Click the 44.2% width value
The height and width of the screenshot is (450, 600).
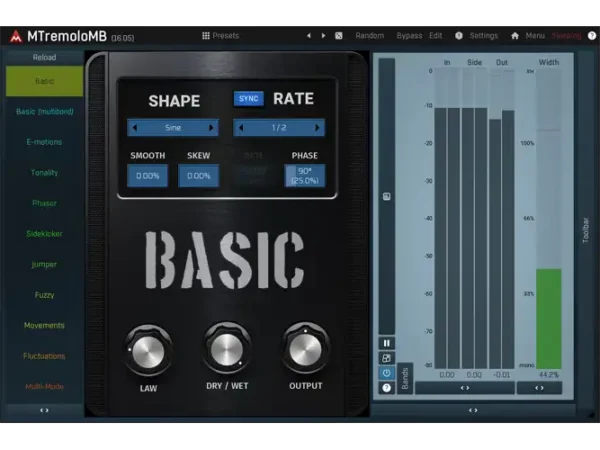coord(548,375)
